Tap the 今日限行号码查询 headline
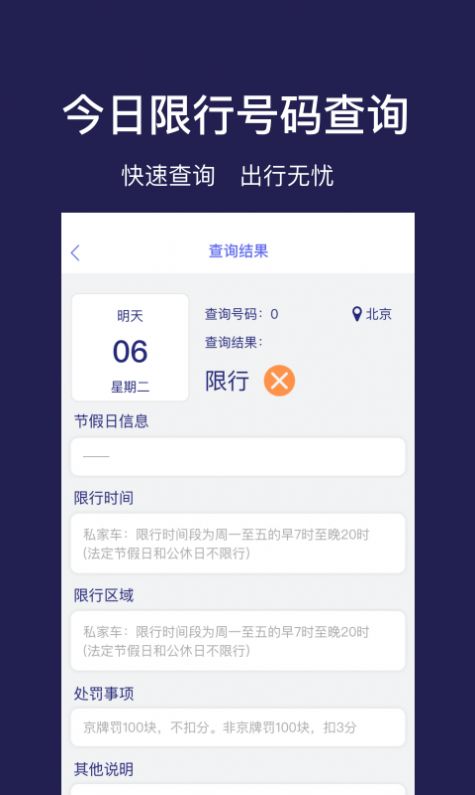Image resolution: width=475 pixels, height=795 pixels. (x=235, y=115)
